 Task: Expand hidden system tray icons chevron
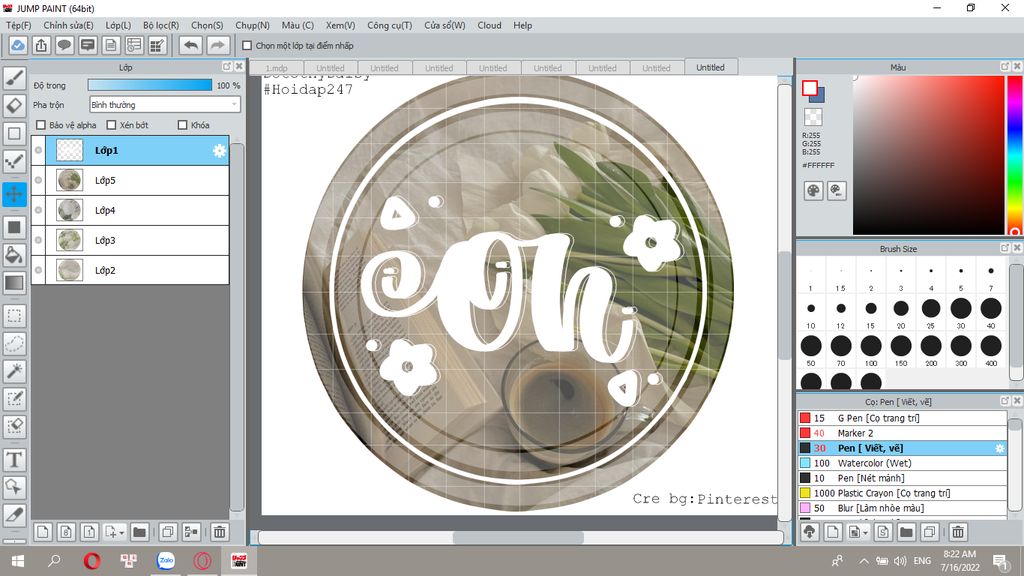(x=863, y=561)
